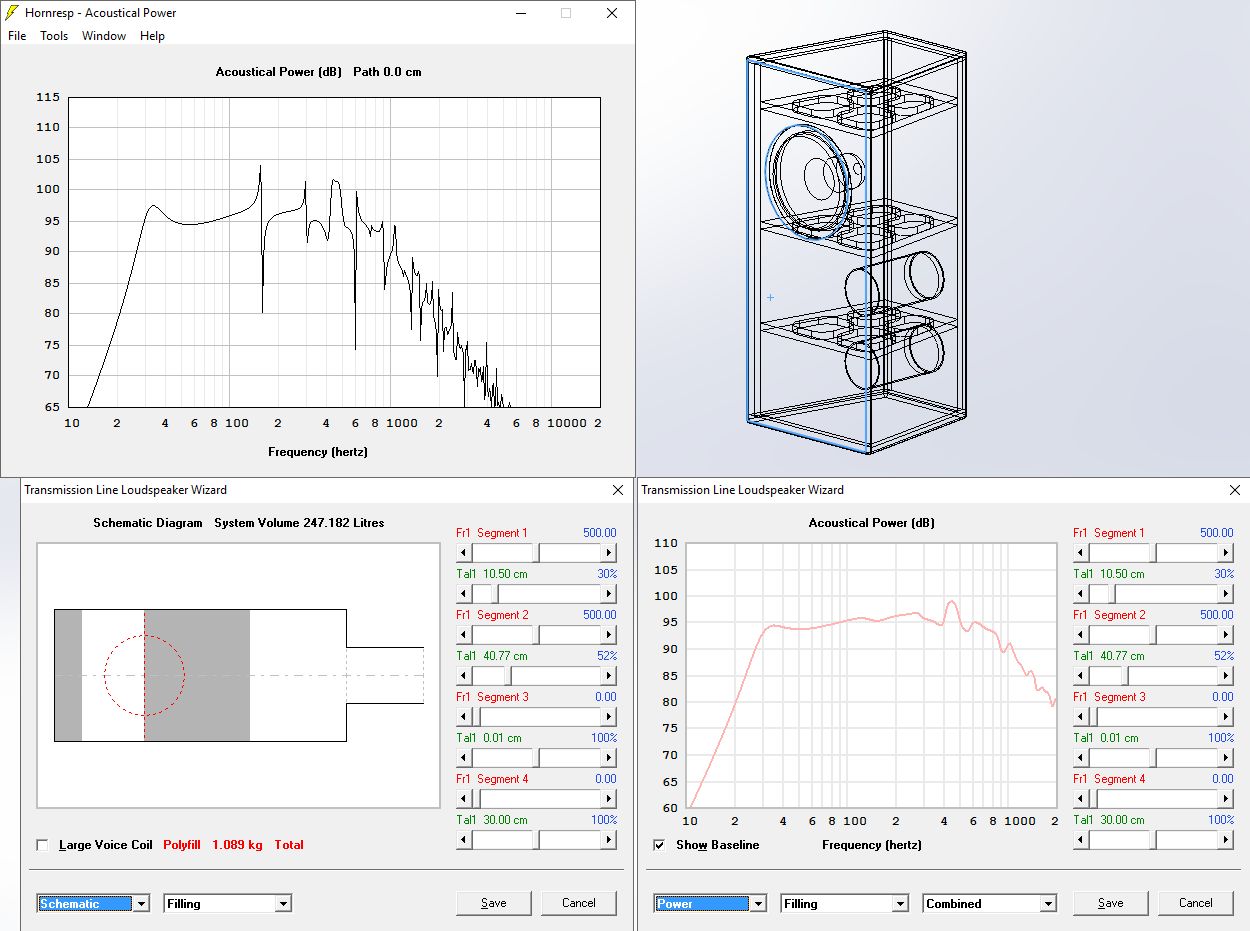This screenshot has height=931, width=1250.
Task: Increase Tal1 10.50 cm right arrow, Acoustical Power wizard
Action: coord(1226,594)
